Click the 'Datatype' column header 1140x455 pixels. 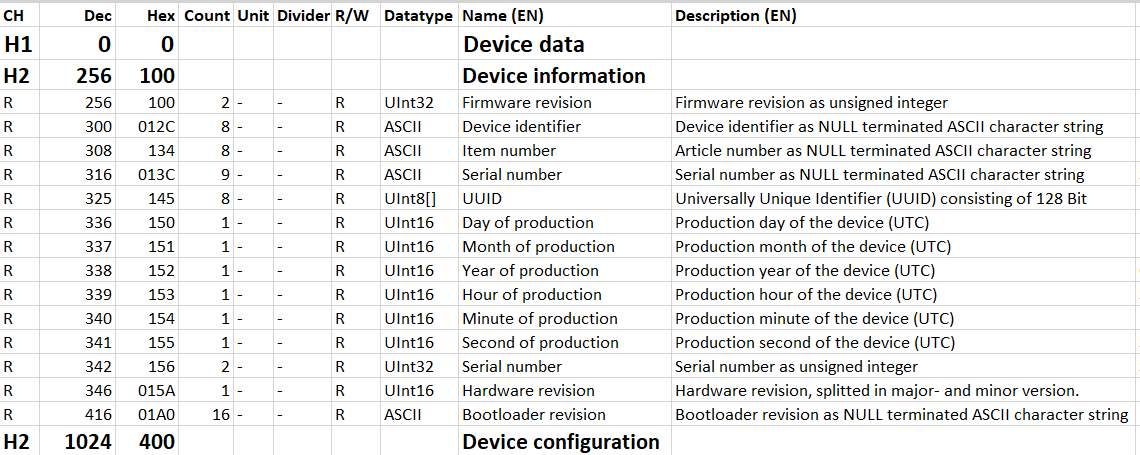coord(418,16)
